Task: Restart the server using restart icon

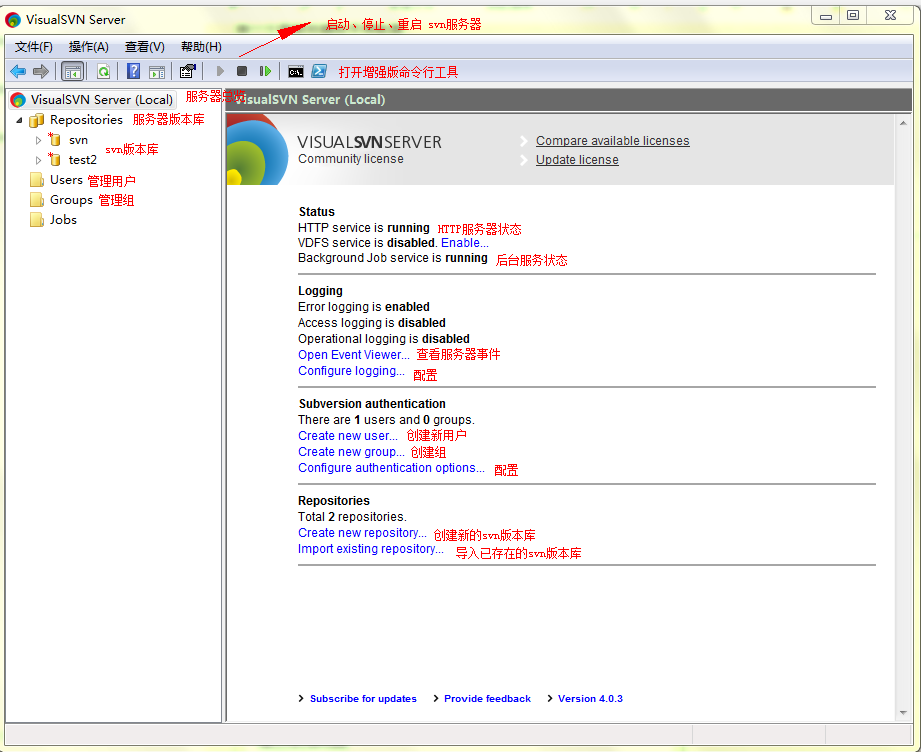Action: pyautogui.click(x=265, y=71)
